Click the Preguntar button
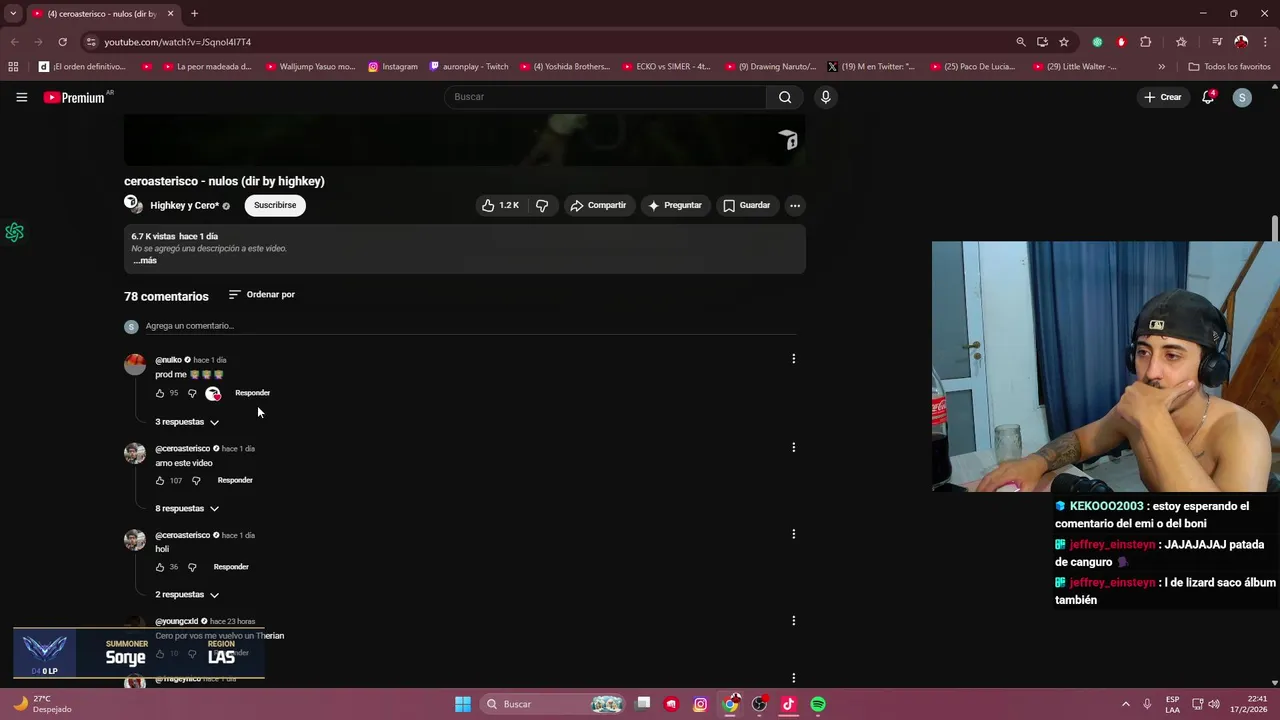1280x720 pixels. click(675, 205)
